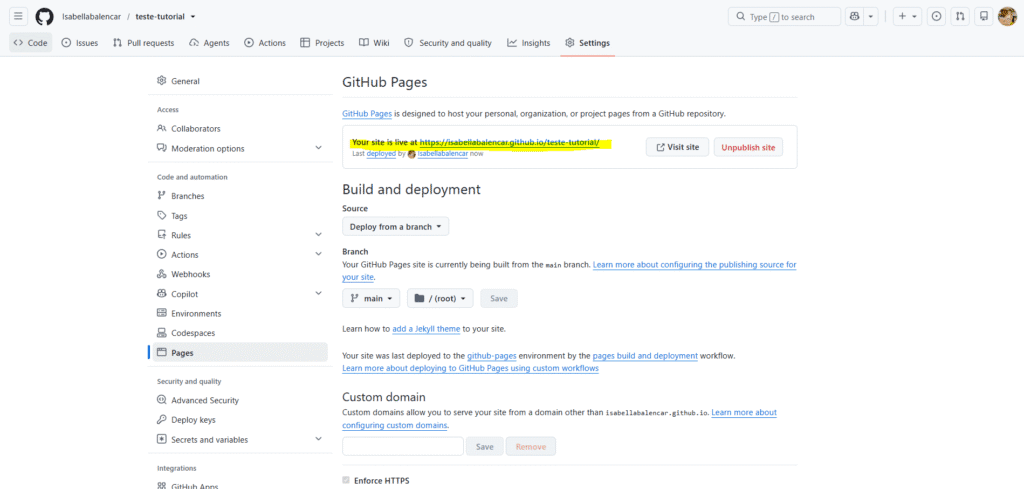Open the Insights tab
Viewport: 1024px width, 489px height.
(x=529, y=43)
